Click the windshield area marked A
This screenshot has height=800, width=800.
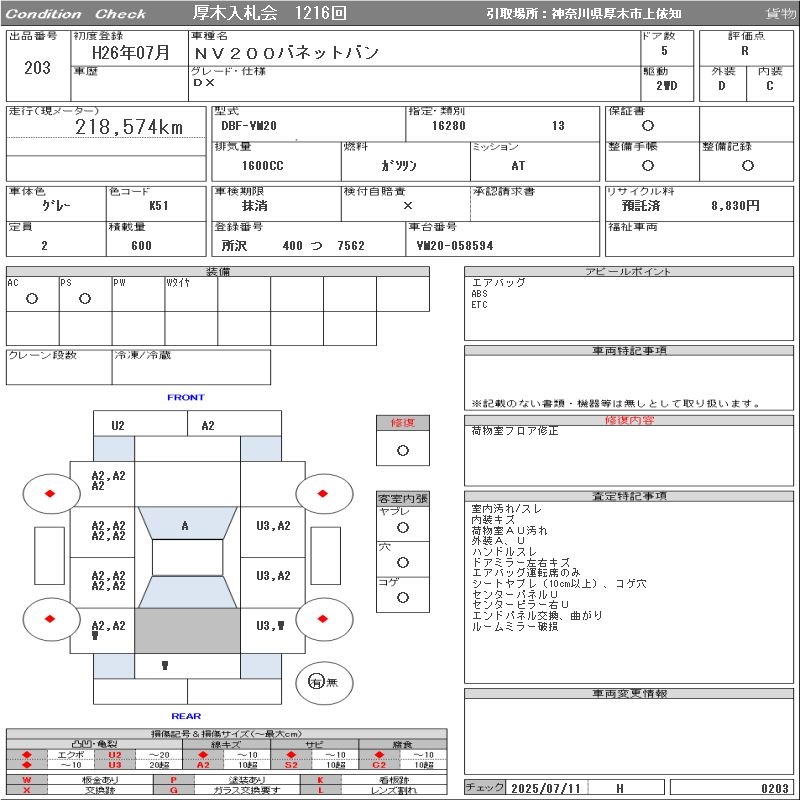(185, 525)
